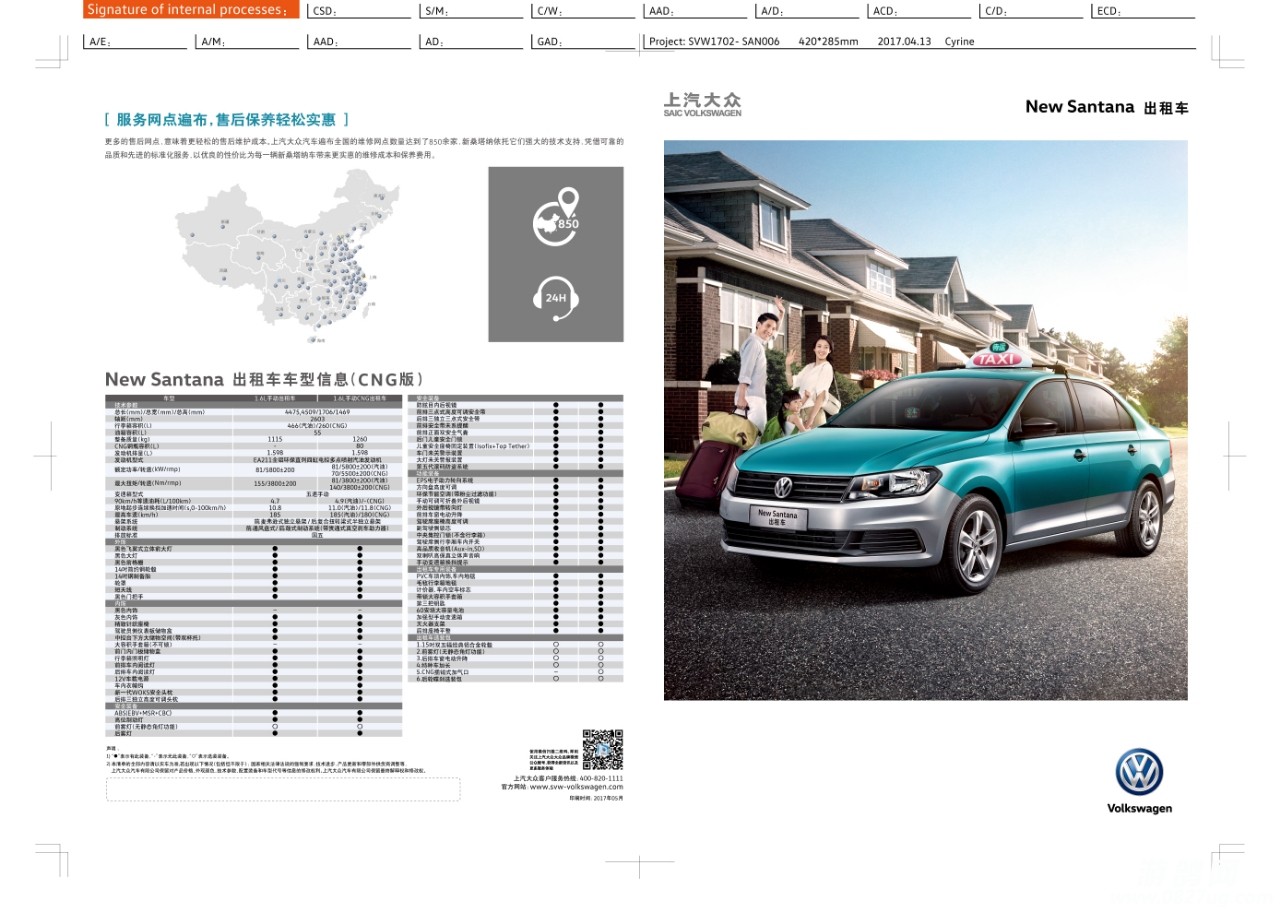Click the 'New Santana 出租车' title at top right
Image resolution: width=1280 pixels, height=912 pixels.
[1107, 107]
